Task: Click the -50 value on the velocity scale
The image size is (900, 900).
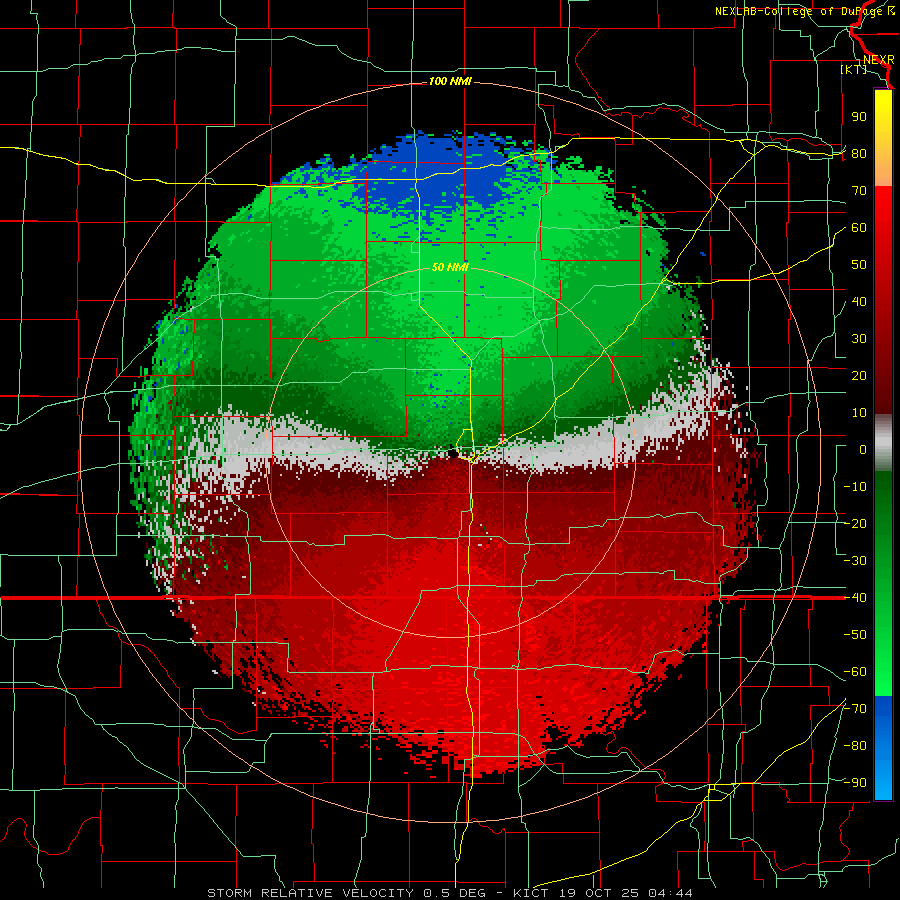Action: (x=855, y=635)
